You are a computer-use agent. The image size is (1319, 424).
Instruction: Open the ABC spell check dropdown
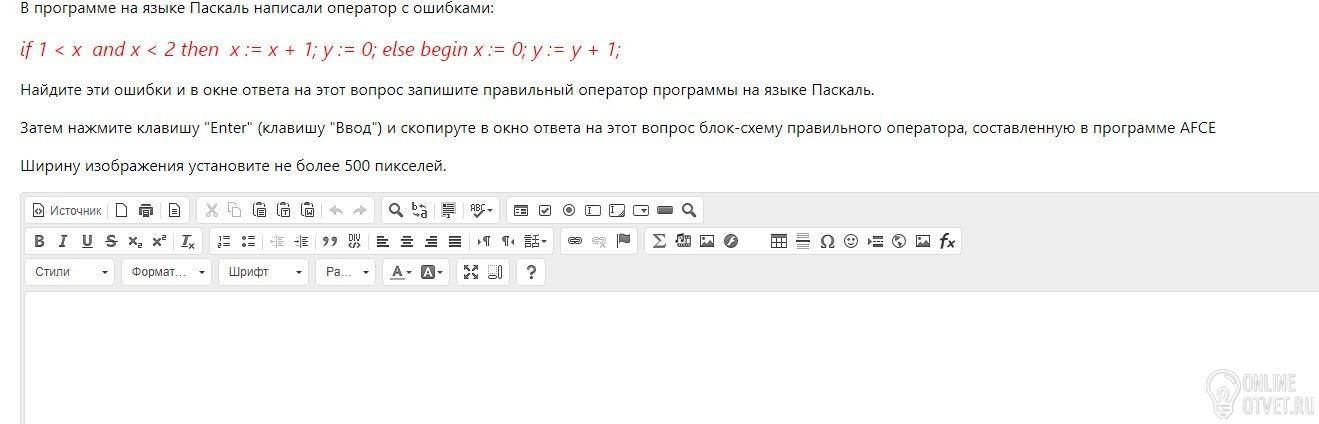coord(482,210)
